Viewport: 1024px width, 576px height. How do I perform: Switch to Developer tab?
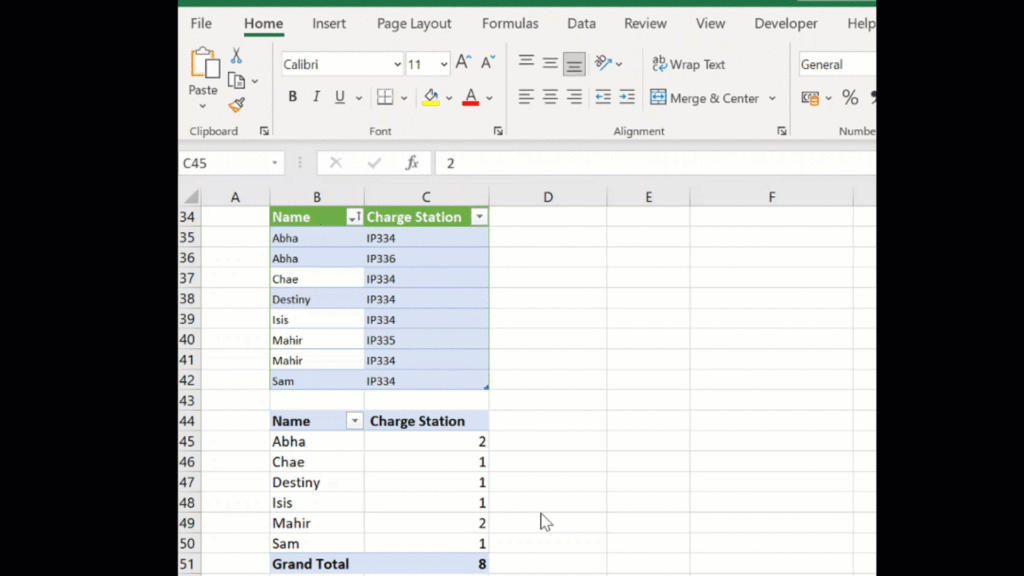[x=786, y=24]
